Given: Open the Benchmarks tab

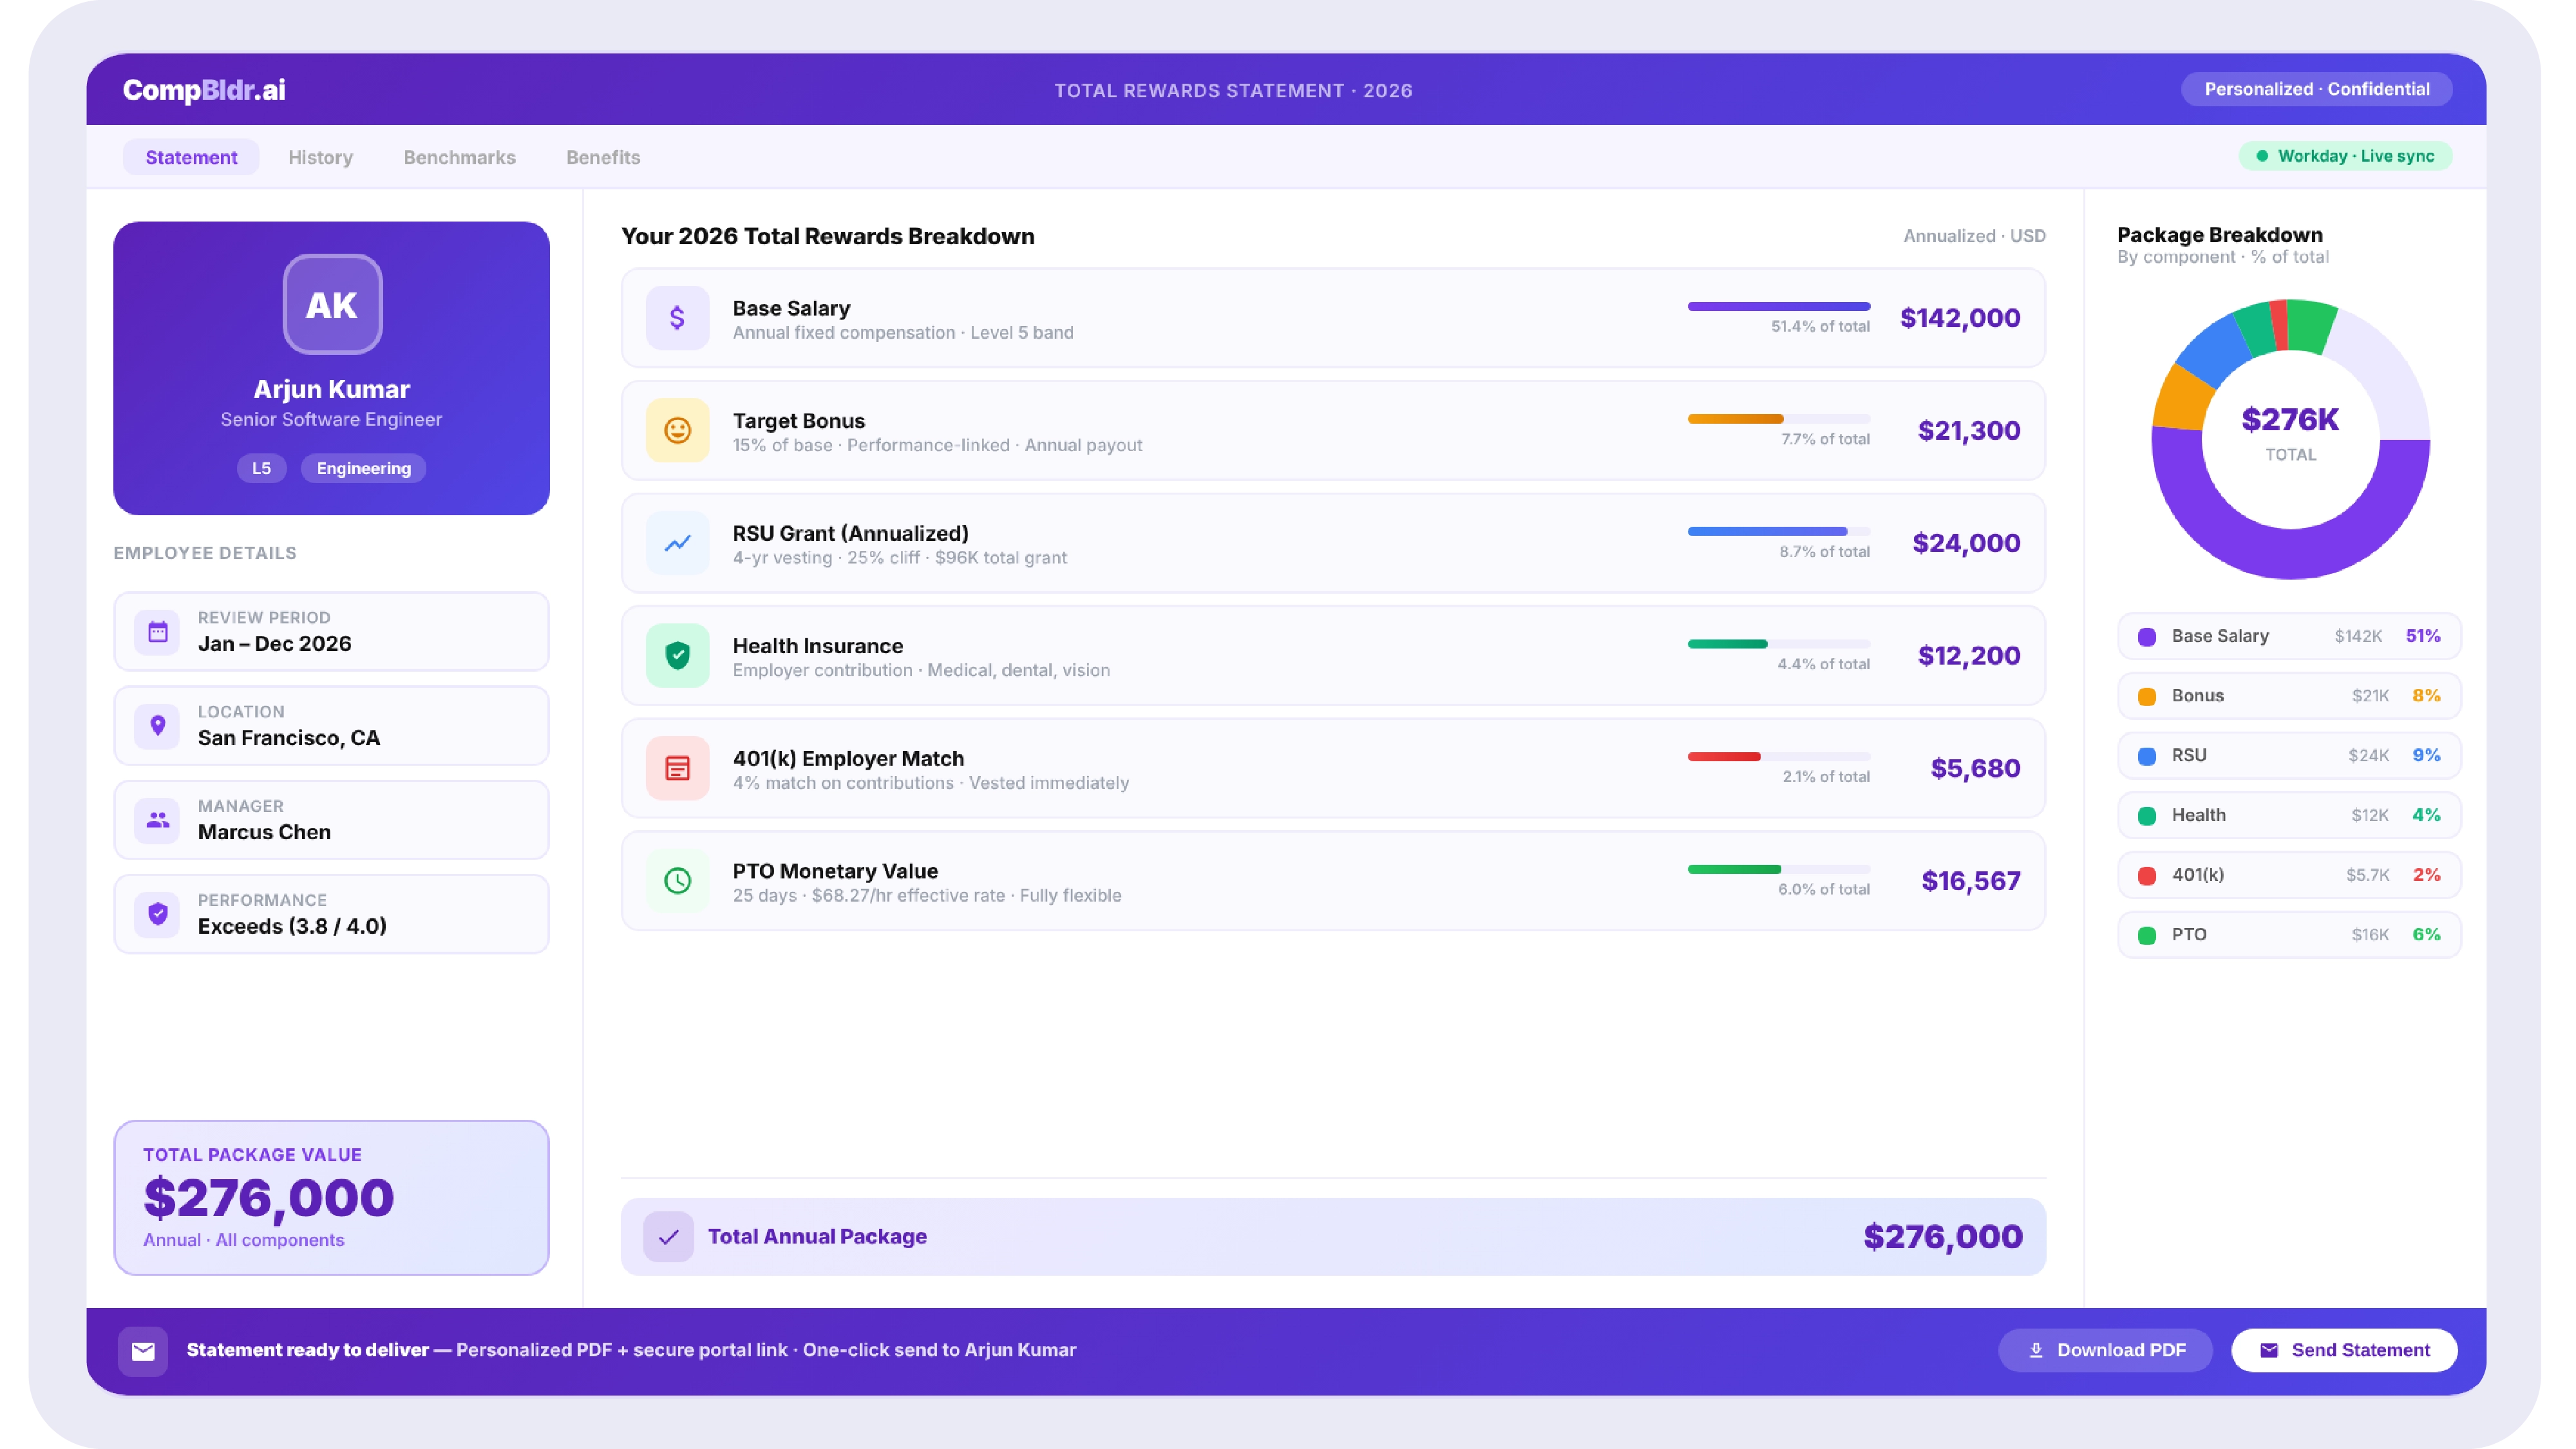Looking at the screenshot, I should click(x=459, y=157).
